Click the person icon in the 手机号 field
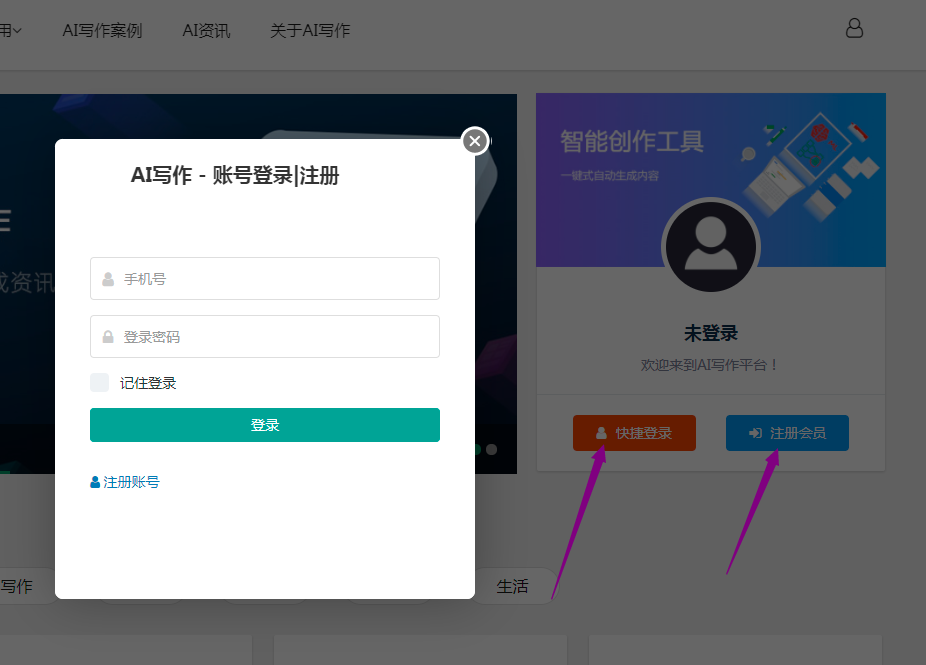 click(x=108, y=279)
